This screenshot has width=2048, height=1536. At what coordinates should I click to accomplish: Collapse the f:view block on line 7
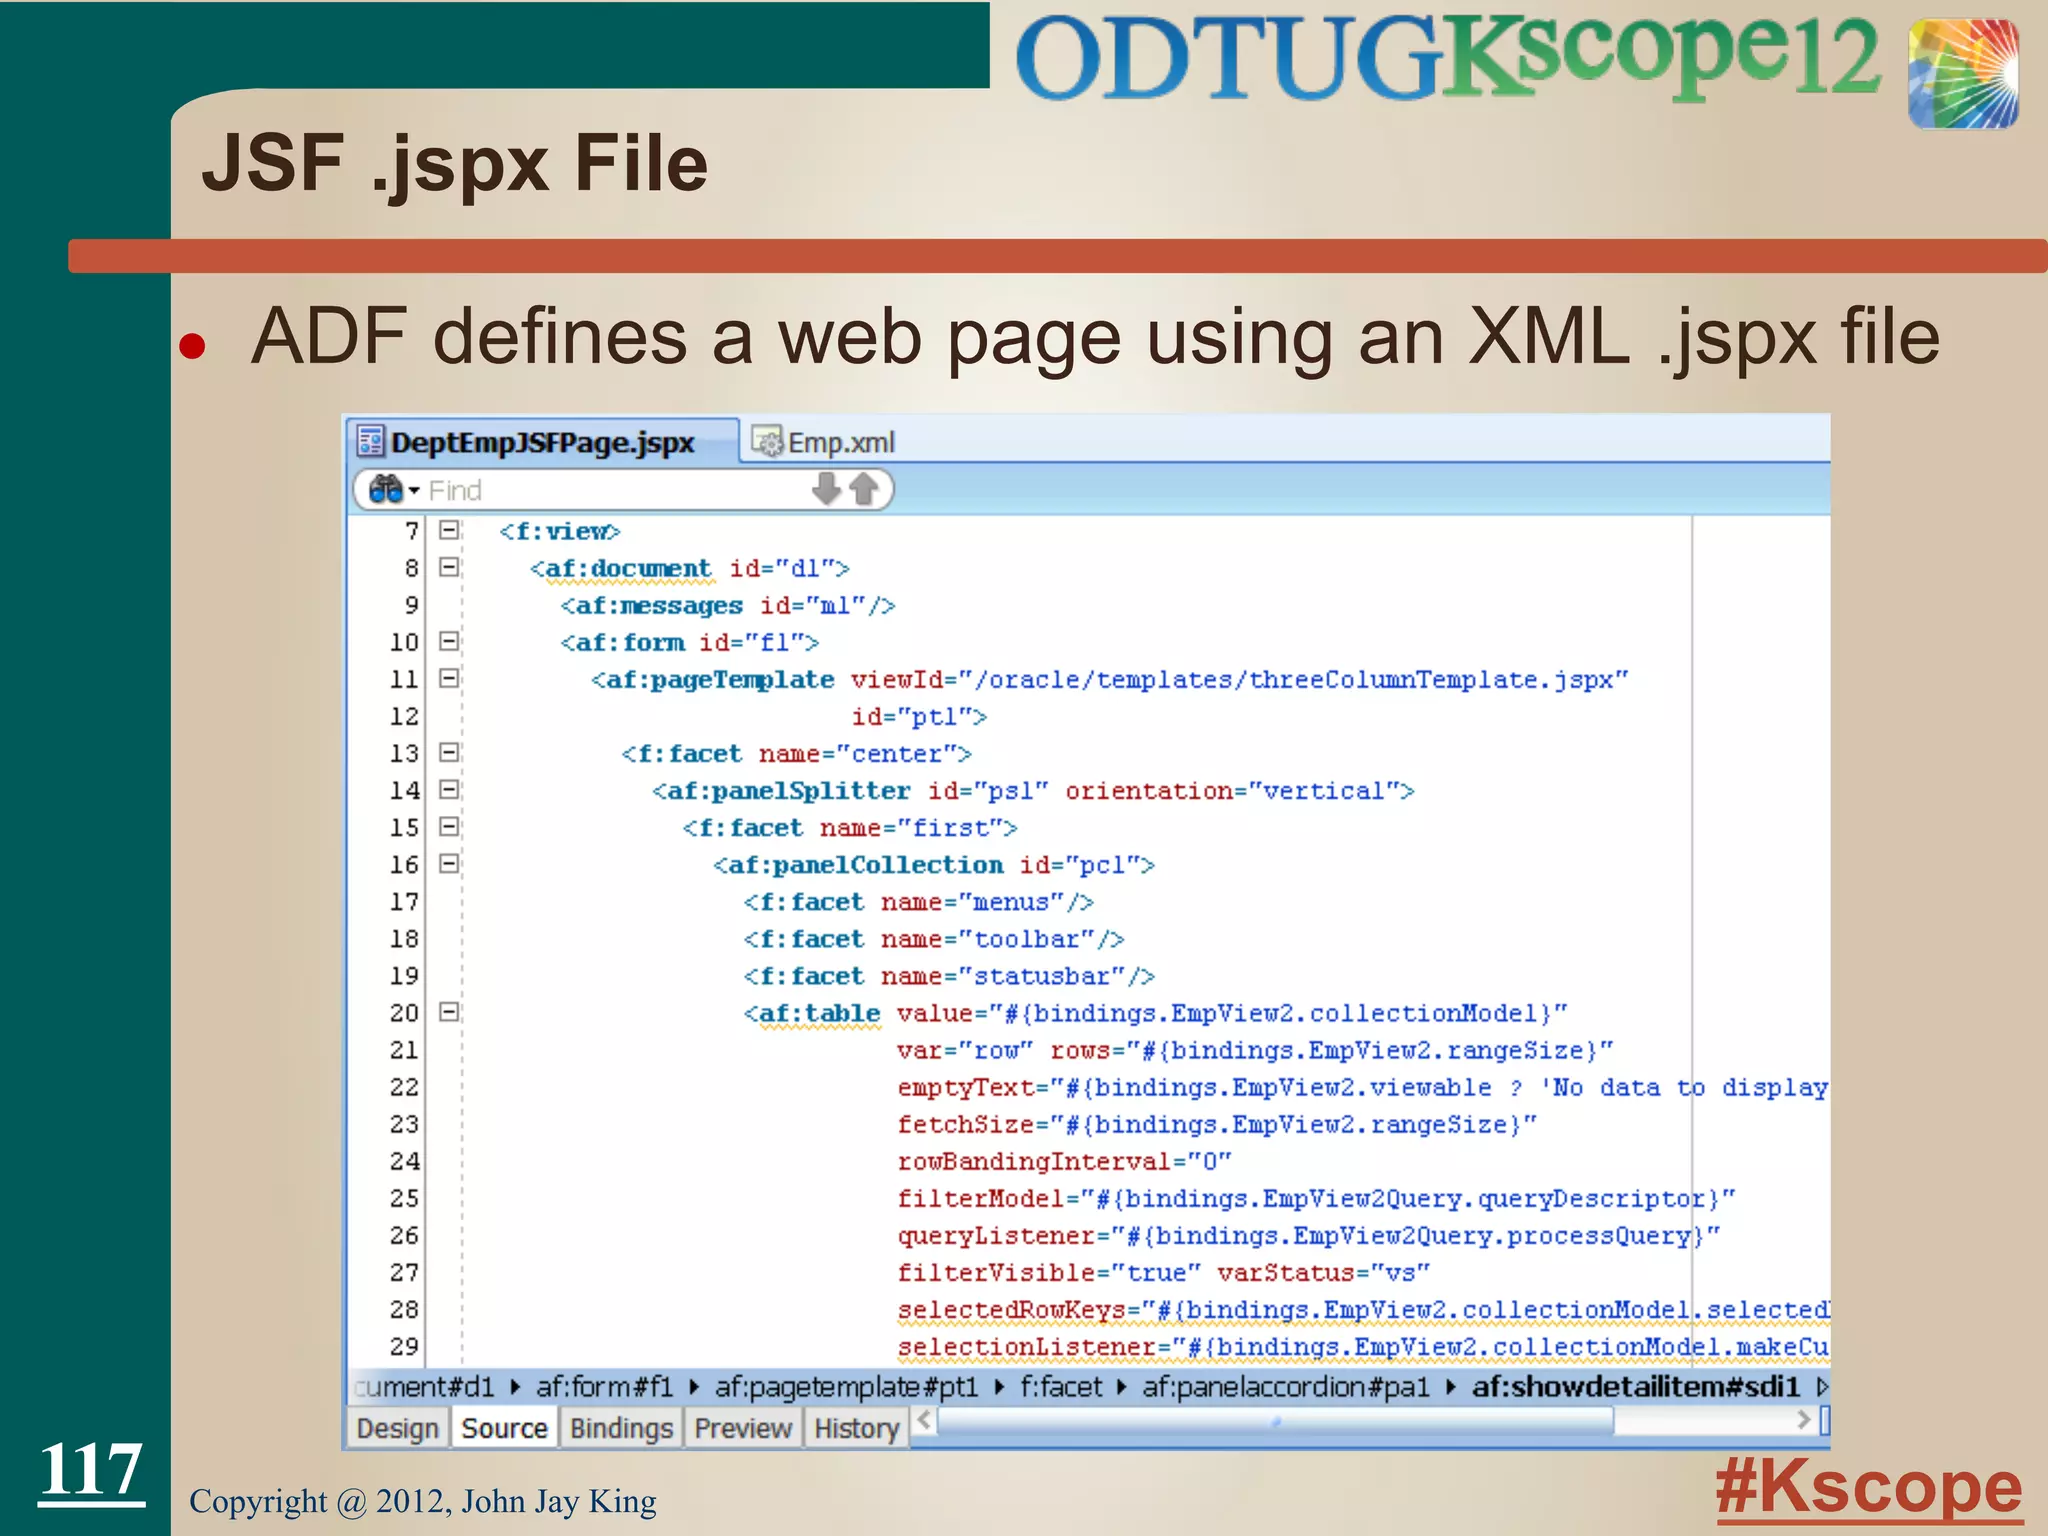coord(450,530)
